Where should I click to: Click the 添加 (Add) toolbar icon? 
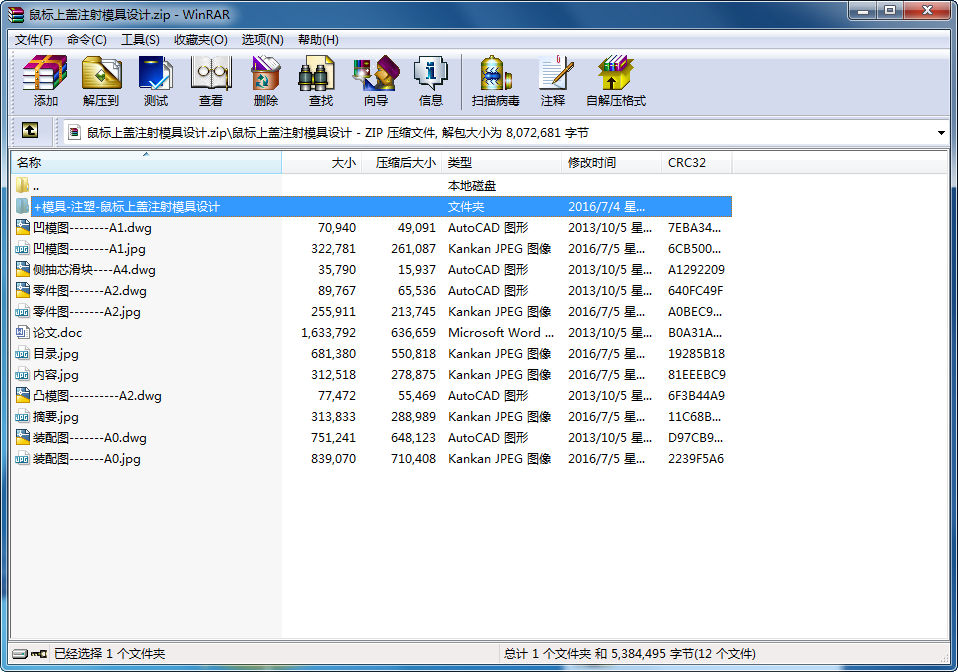point(45,73)
